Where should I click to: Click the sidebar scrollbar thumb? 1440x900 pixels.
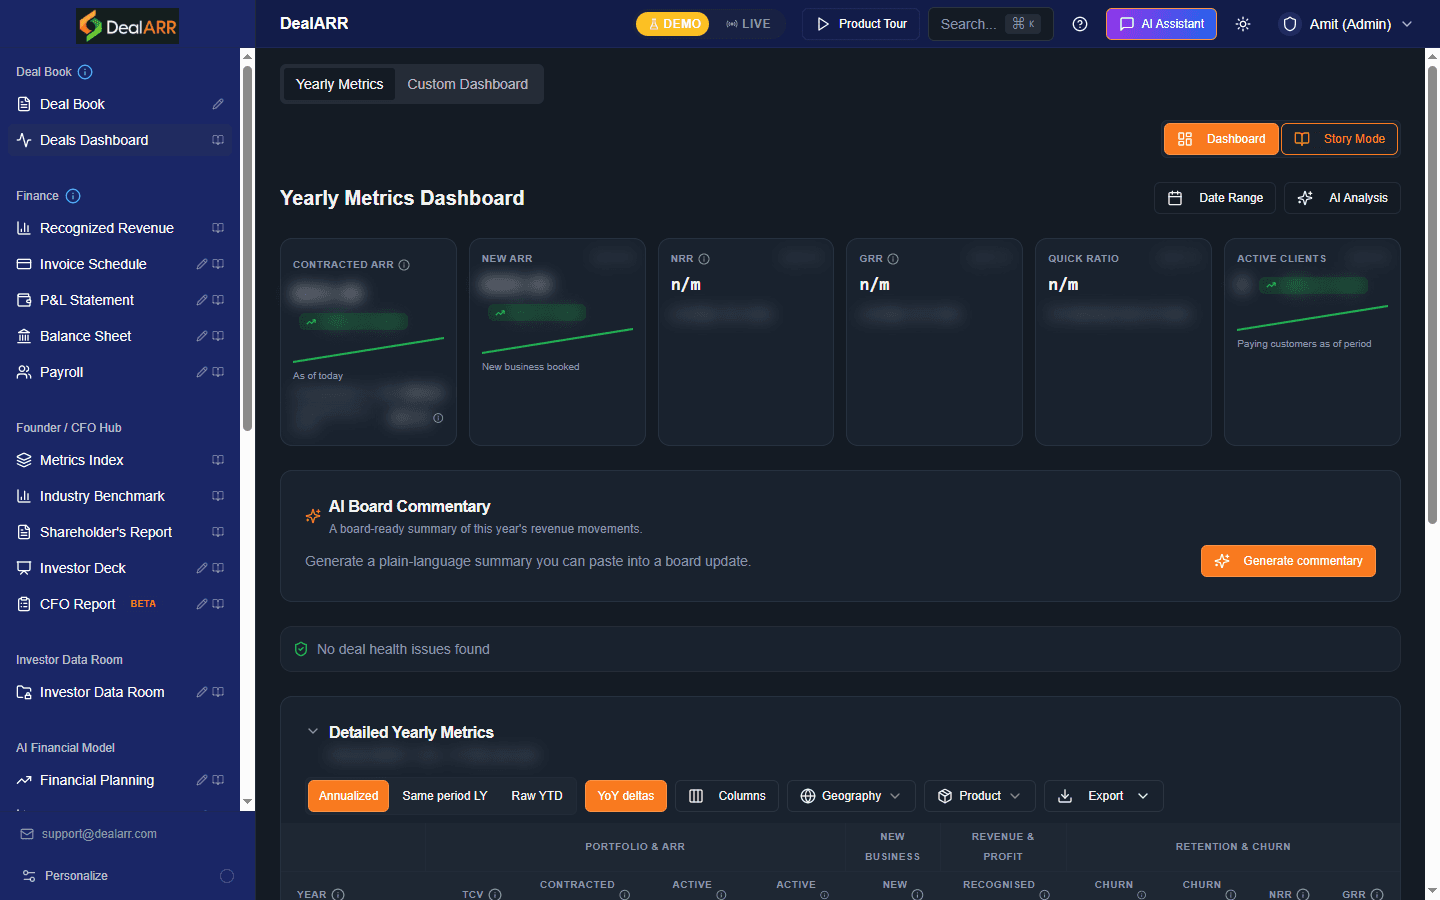coord(247,250)
